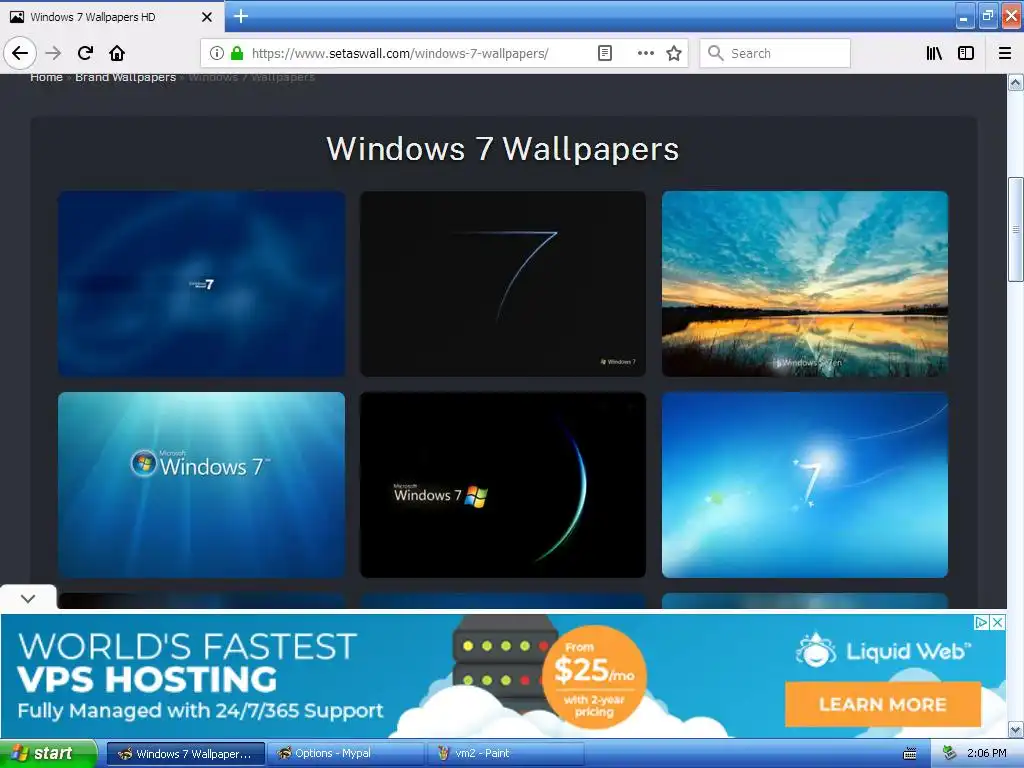Click the Liquid Web logo in ad
1024x768 pixels.
(882, 650)
